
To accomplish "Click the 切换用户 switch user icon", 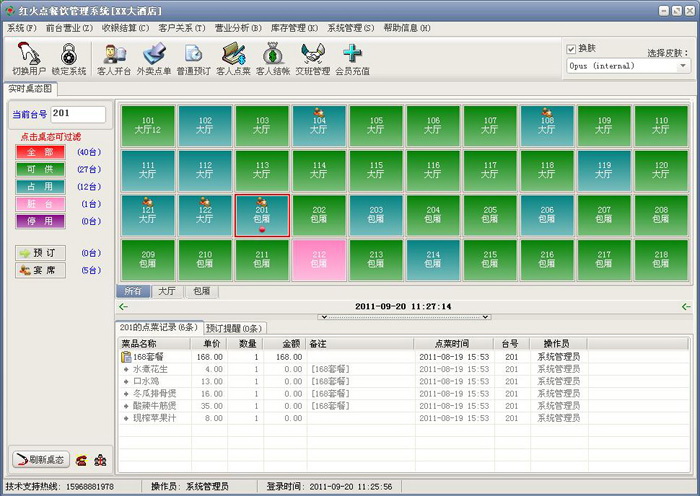I will (26, 58).
